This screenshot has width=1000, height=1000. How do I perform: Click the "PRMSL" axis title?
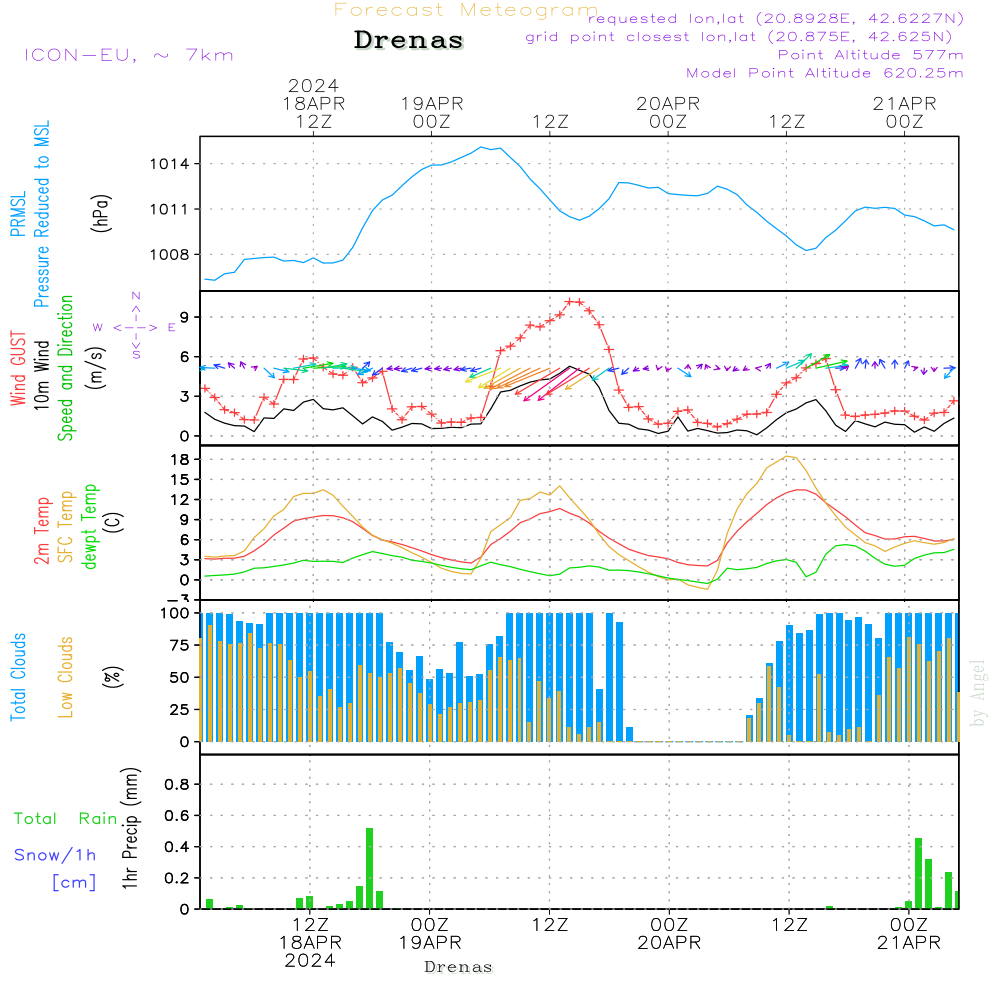18,214
